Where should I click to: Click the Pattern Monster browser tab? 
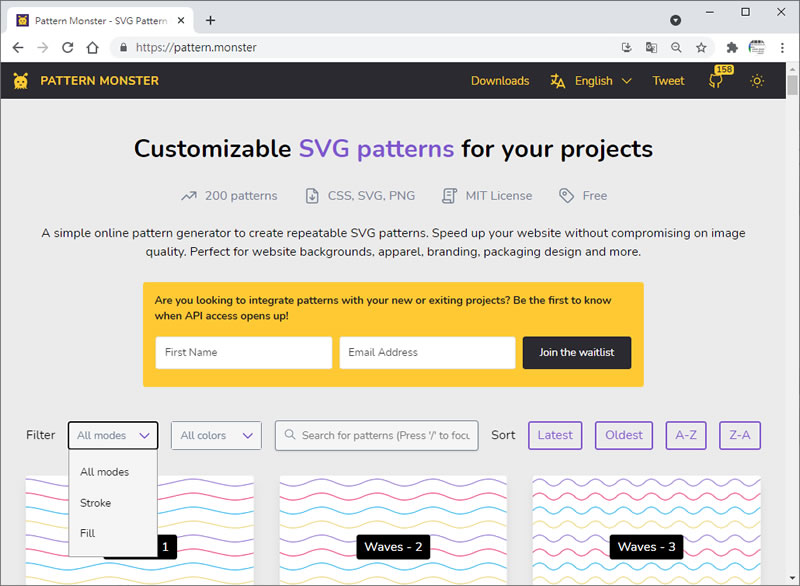pyautogui.click(x=101, y=20)
